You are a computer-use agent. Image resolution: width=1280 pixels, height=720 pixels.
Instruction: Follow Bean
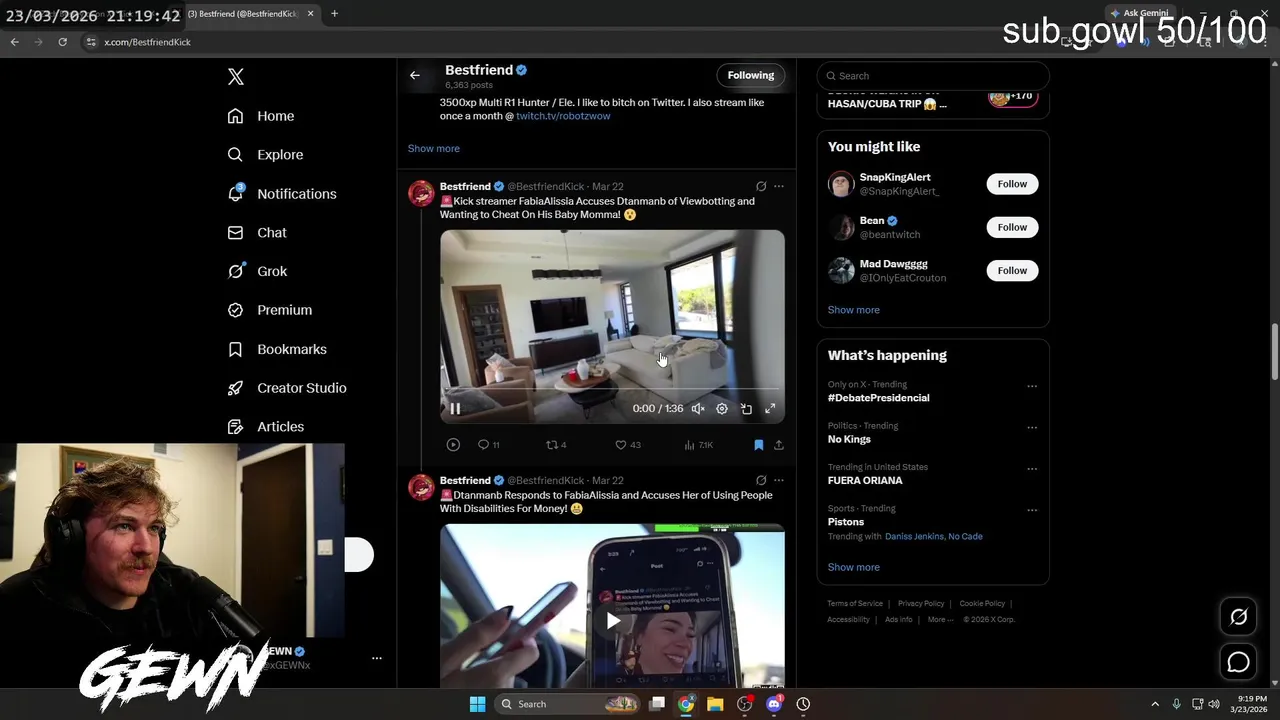(1012, 227)
